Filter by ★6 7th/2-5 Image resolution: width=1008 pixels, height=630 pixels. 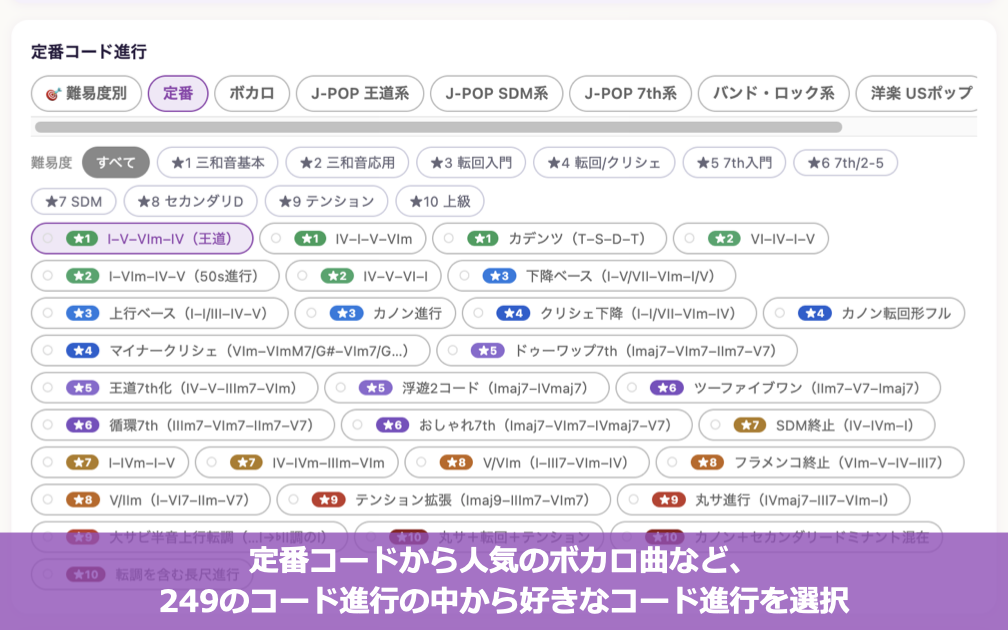(845, 163)
